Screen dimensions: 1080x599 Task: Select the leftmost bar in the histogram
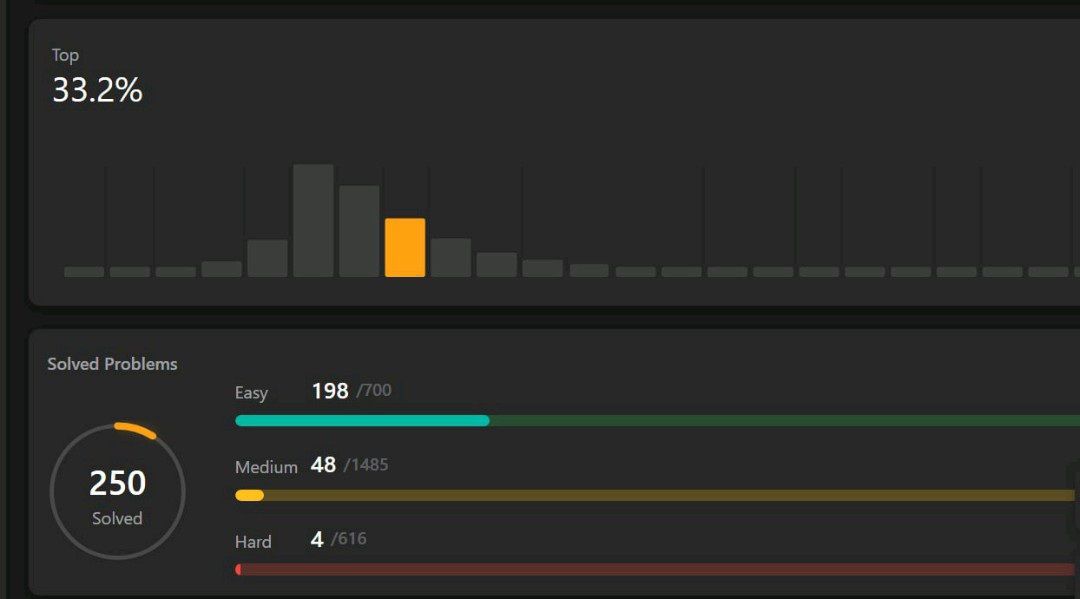pos(84,272)
